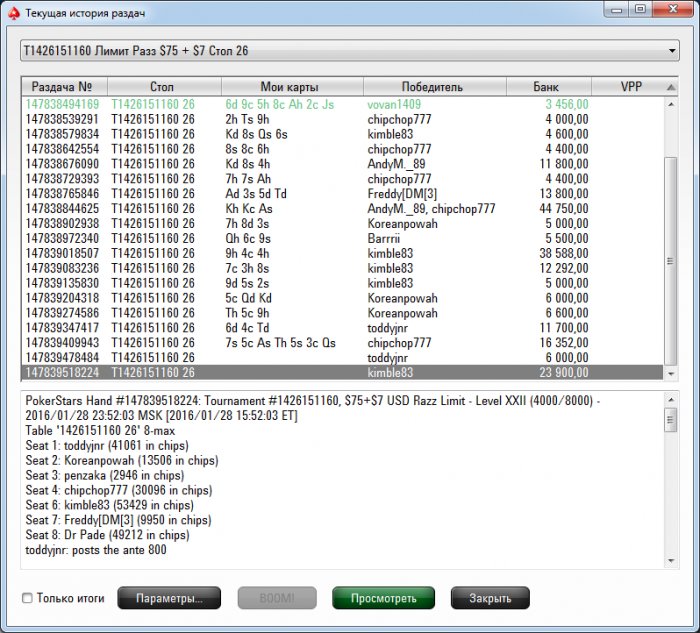Screen dimensions: 700x633
Task: Click winner 'AndyM._89, chipchop777' cell
Action: [431, 208]
